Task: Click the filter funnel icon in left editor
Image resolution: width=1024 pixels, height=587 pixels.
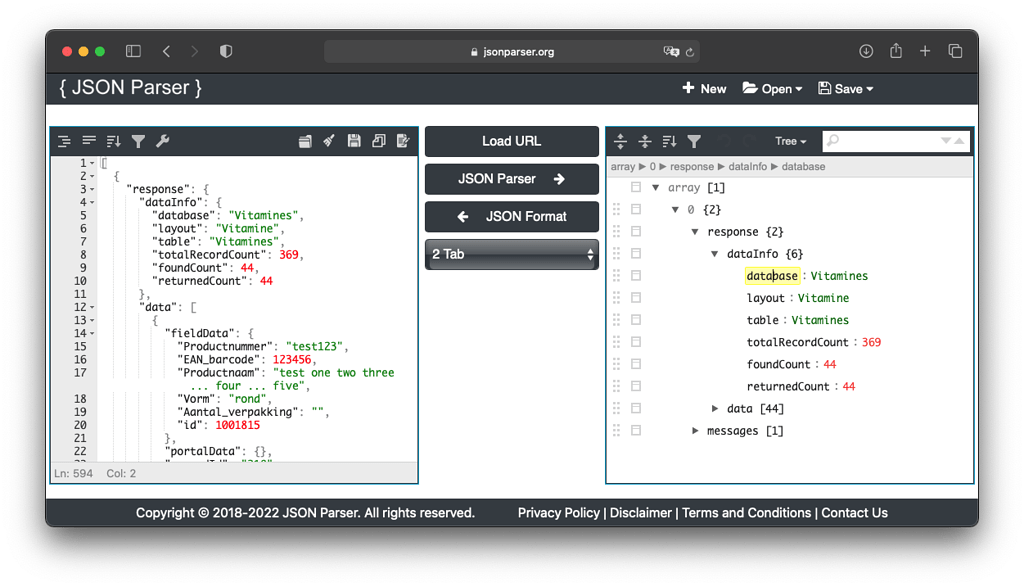Action: click(139, 142)
